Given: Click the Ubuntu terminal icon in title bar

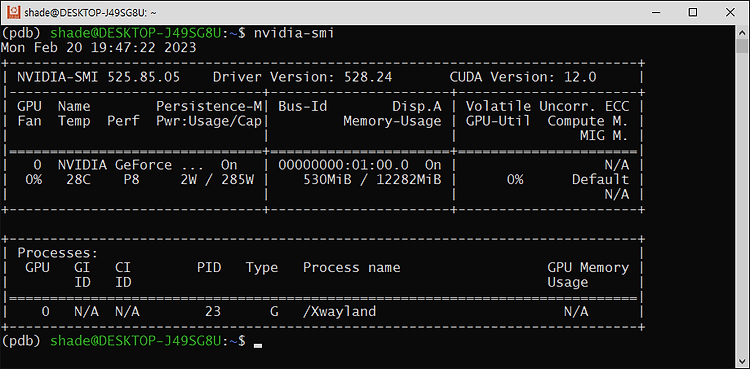Looking at the screenshot, I should click(14, 13).
